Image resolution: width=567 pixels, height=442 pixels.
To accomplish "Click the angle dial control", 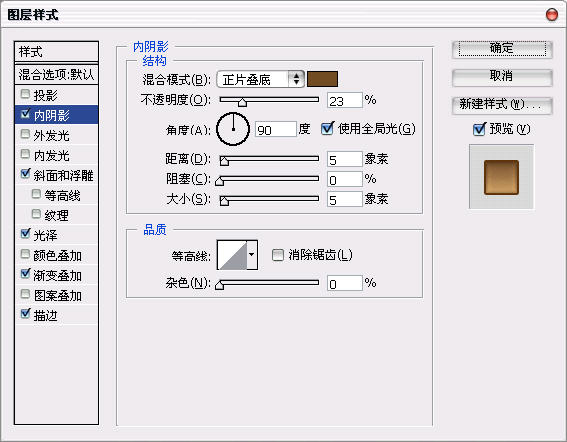I will pyautogui.click(x=233, y=129).
